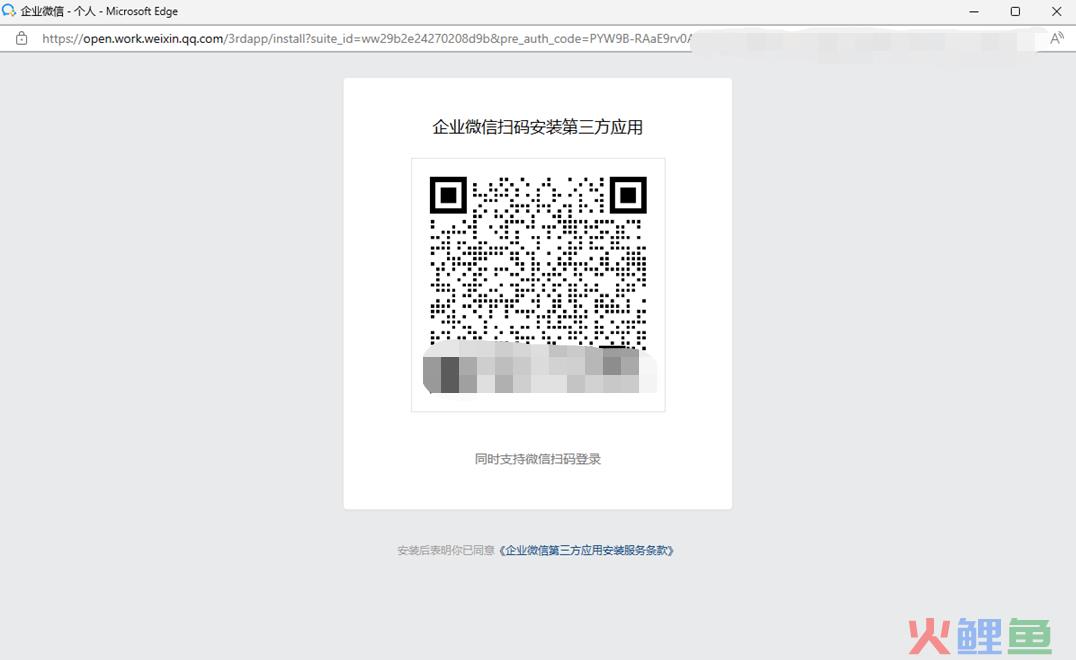
Task: Click the heading 企业微信扫码安装第三方应用
Action: [x=537, y=127]
